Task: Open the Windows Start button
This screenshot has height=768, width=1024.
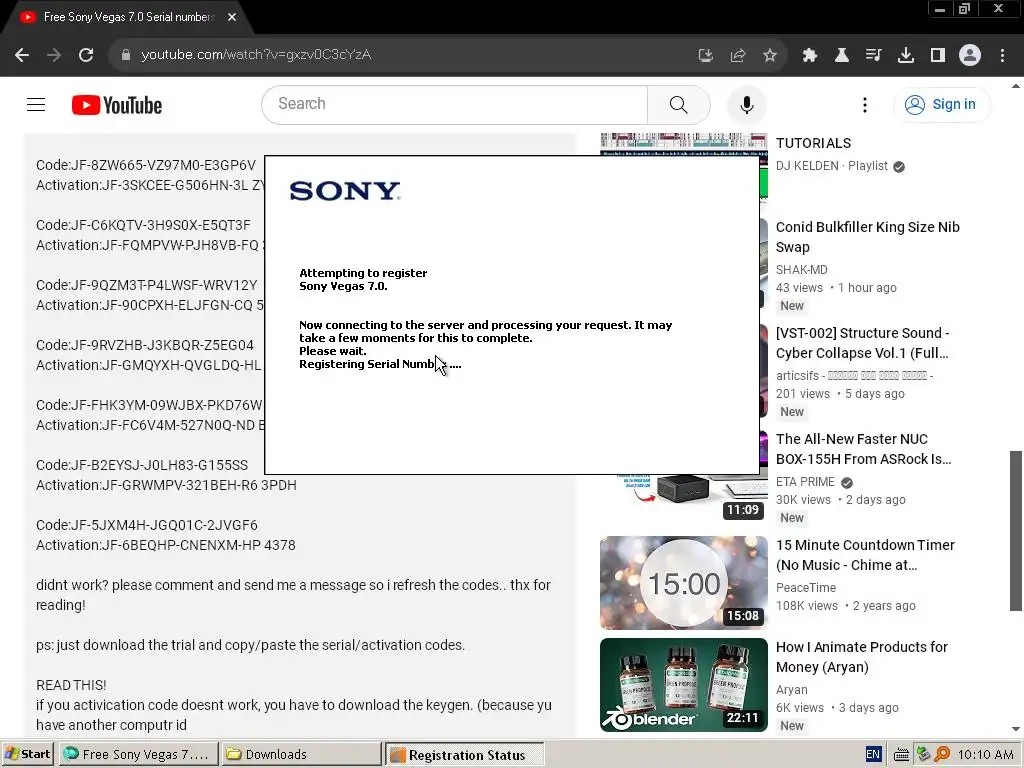Action: 28,754
